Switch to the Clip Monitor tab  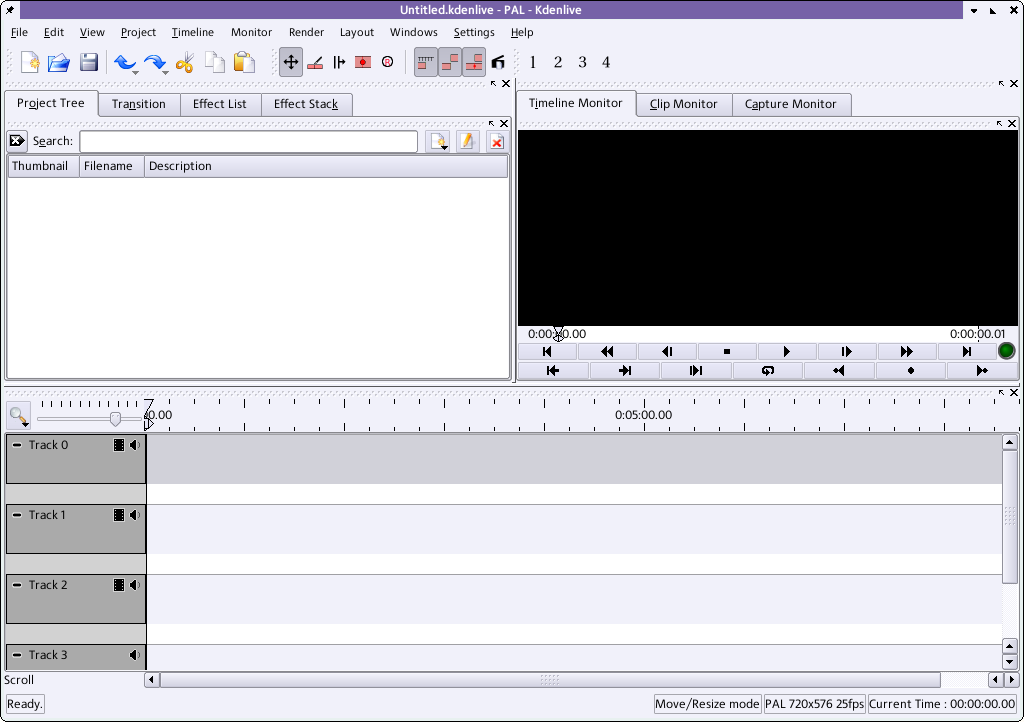click(x=683, y=104)
